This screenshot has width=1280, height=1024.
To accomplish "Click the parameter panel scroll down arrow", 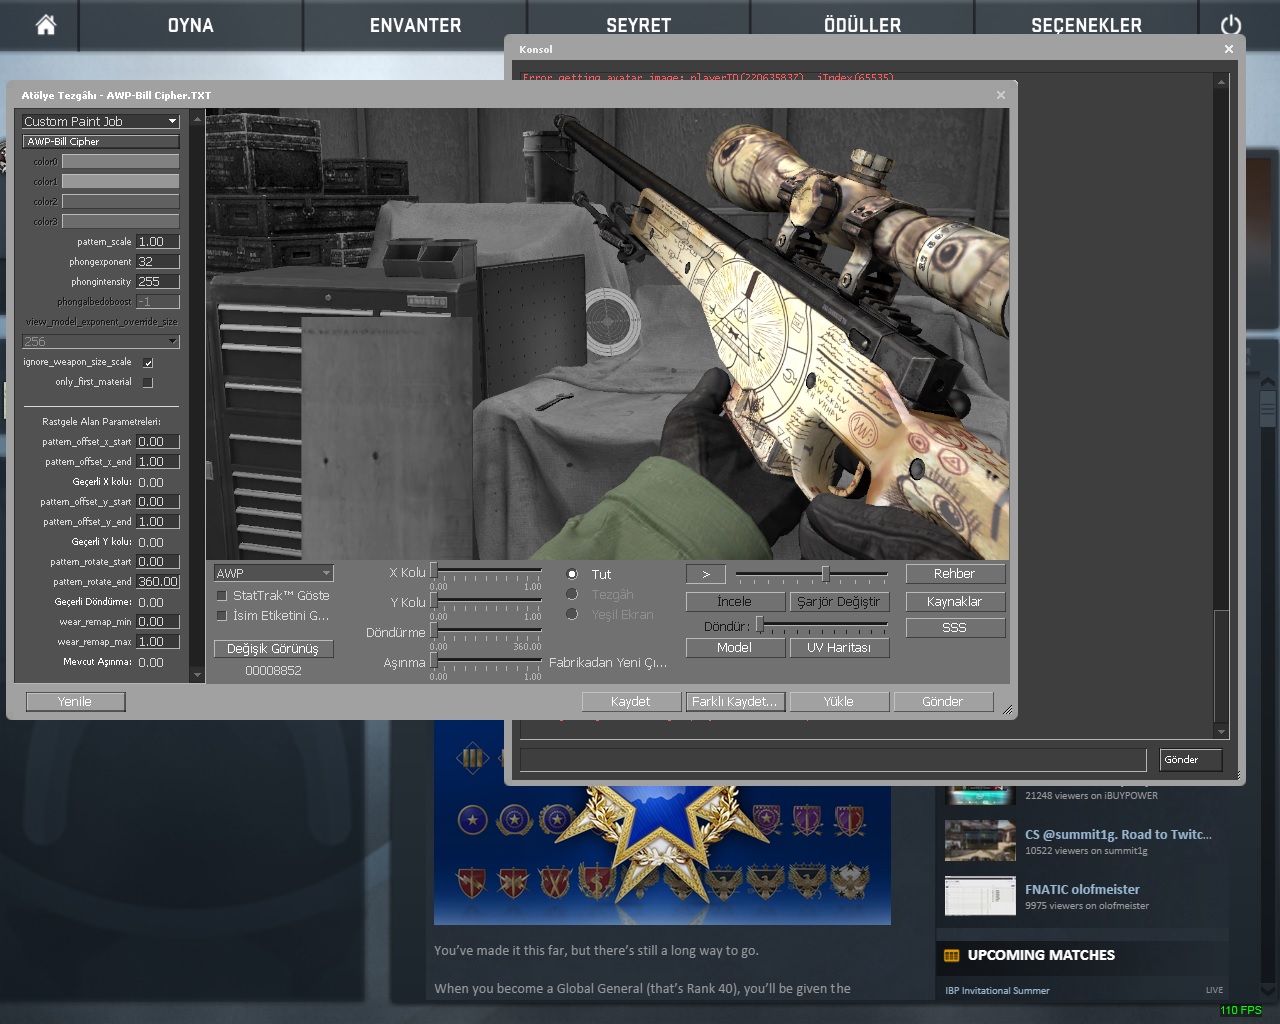I will point(197,676).
